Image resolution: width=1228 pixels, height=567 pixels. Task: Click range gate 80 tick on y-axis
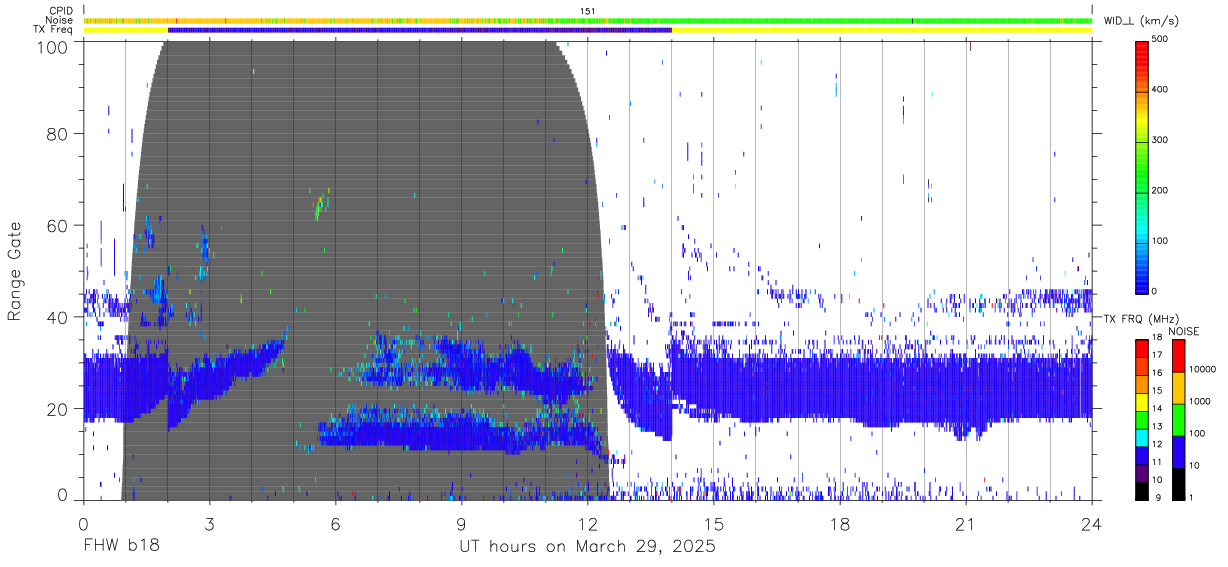point(58,132)
